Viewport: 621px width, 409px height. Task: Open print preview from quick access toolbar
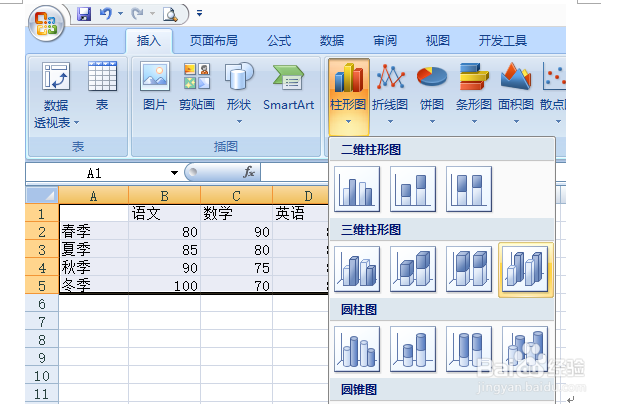coord(170,14)
